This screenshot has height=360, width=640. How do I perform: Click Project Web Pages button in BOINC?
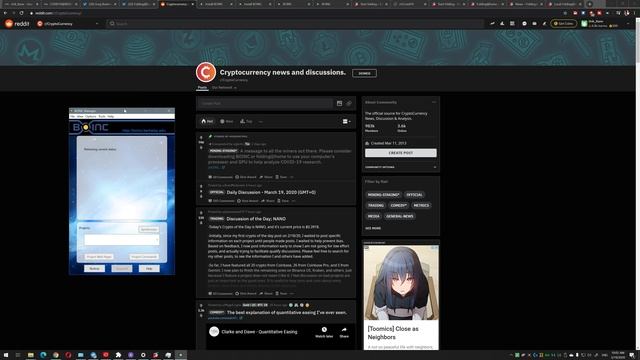[x=99, y=257]
